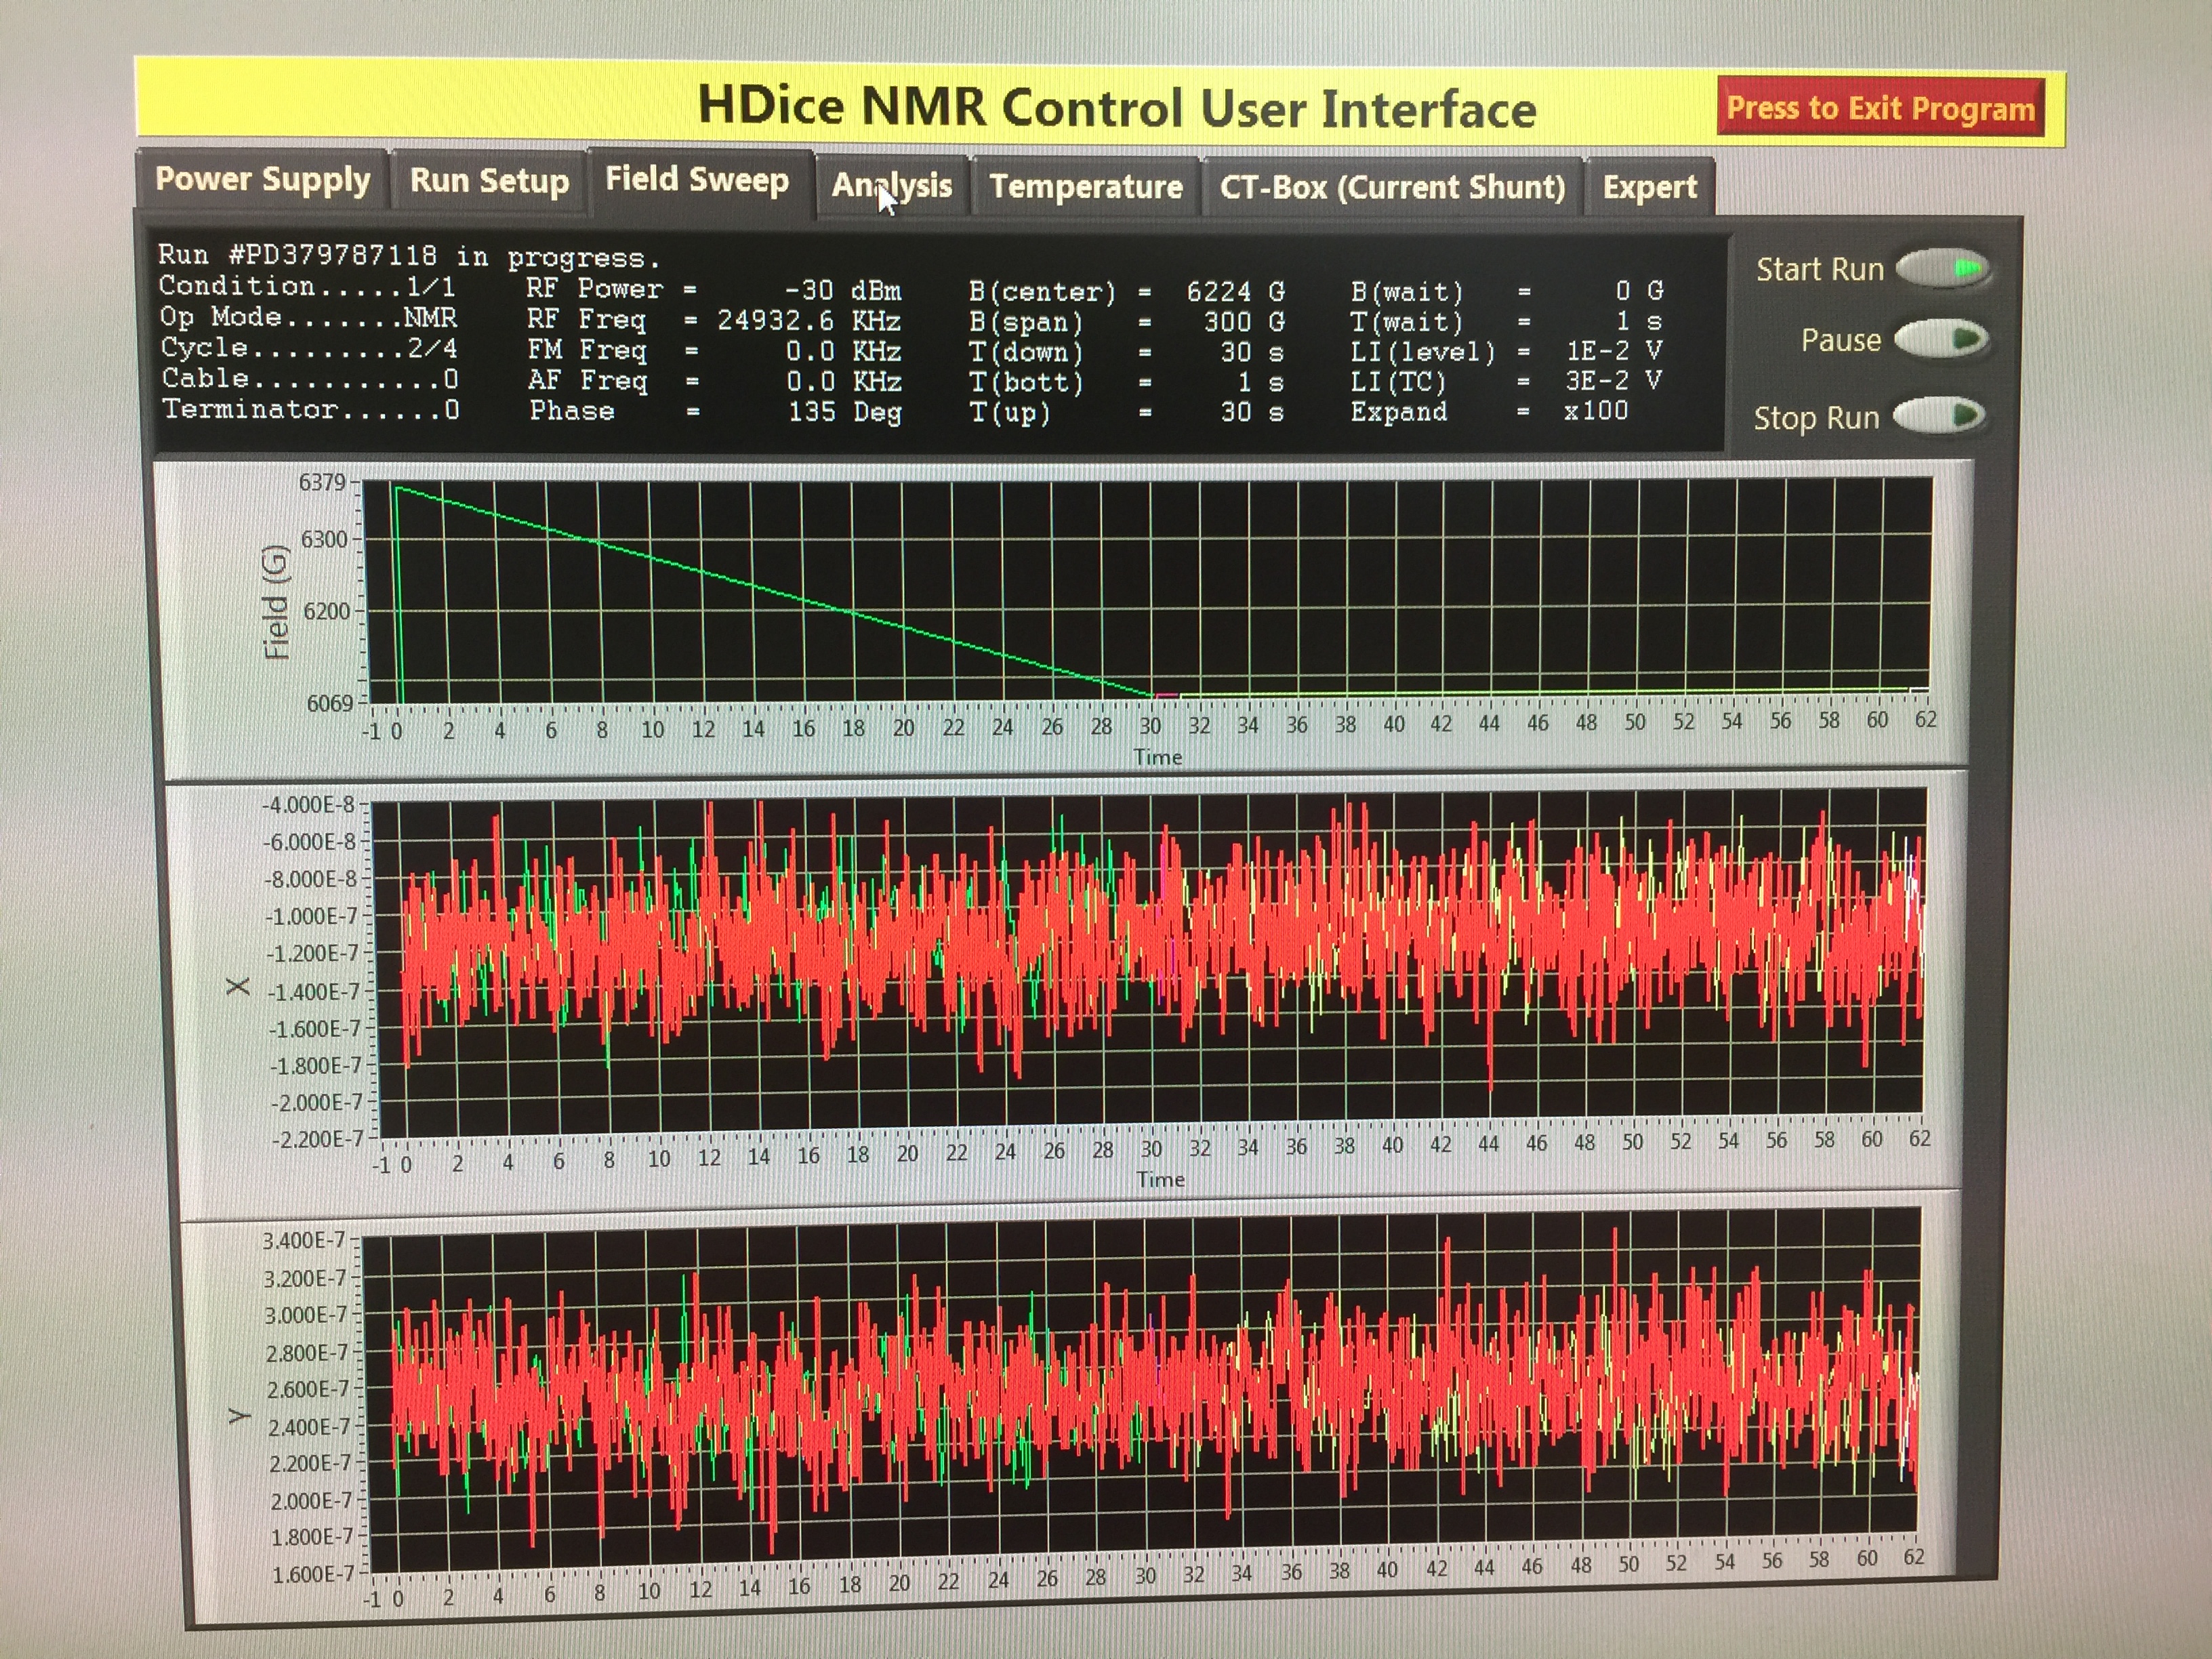This screenshot has height=1659, width=2212.
Task: Toggle the Stop Run switch
Action: point(1939,416)
